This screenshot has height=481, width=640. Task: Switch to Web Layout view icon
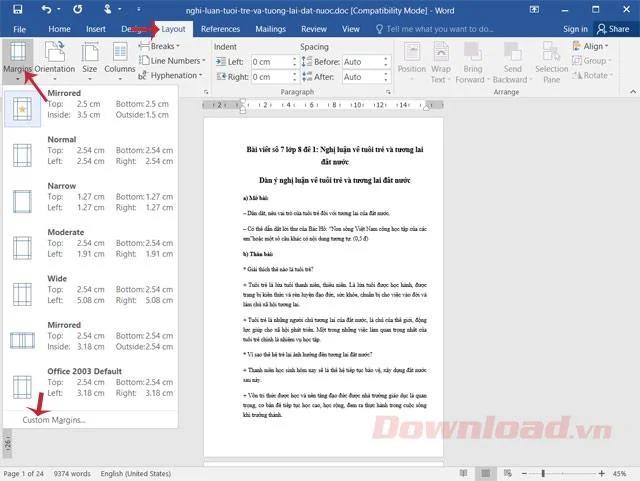[508, 473]
